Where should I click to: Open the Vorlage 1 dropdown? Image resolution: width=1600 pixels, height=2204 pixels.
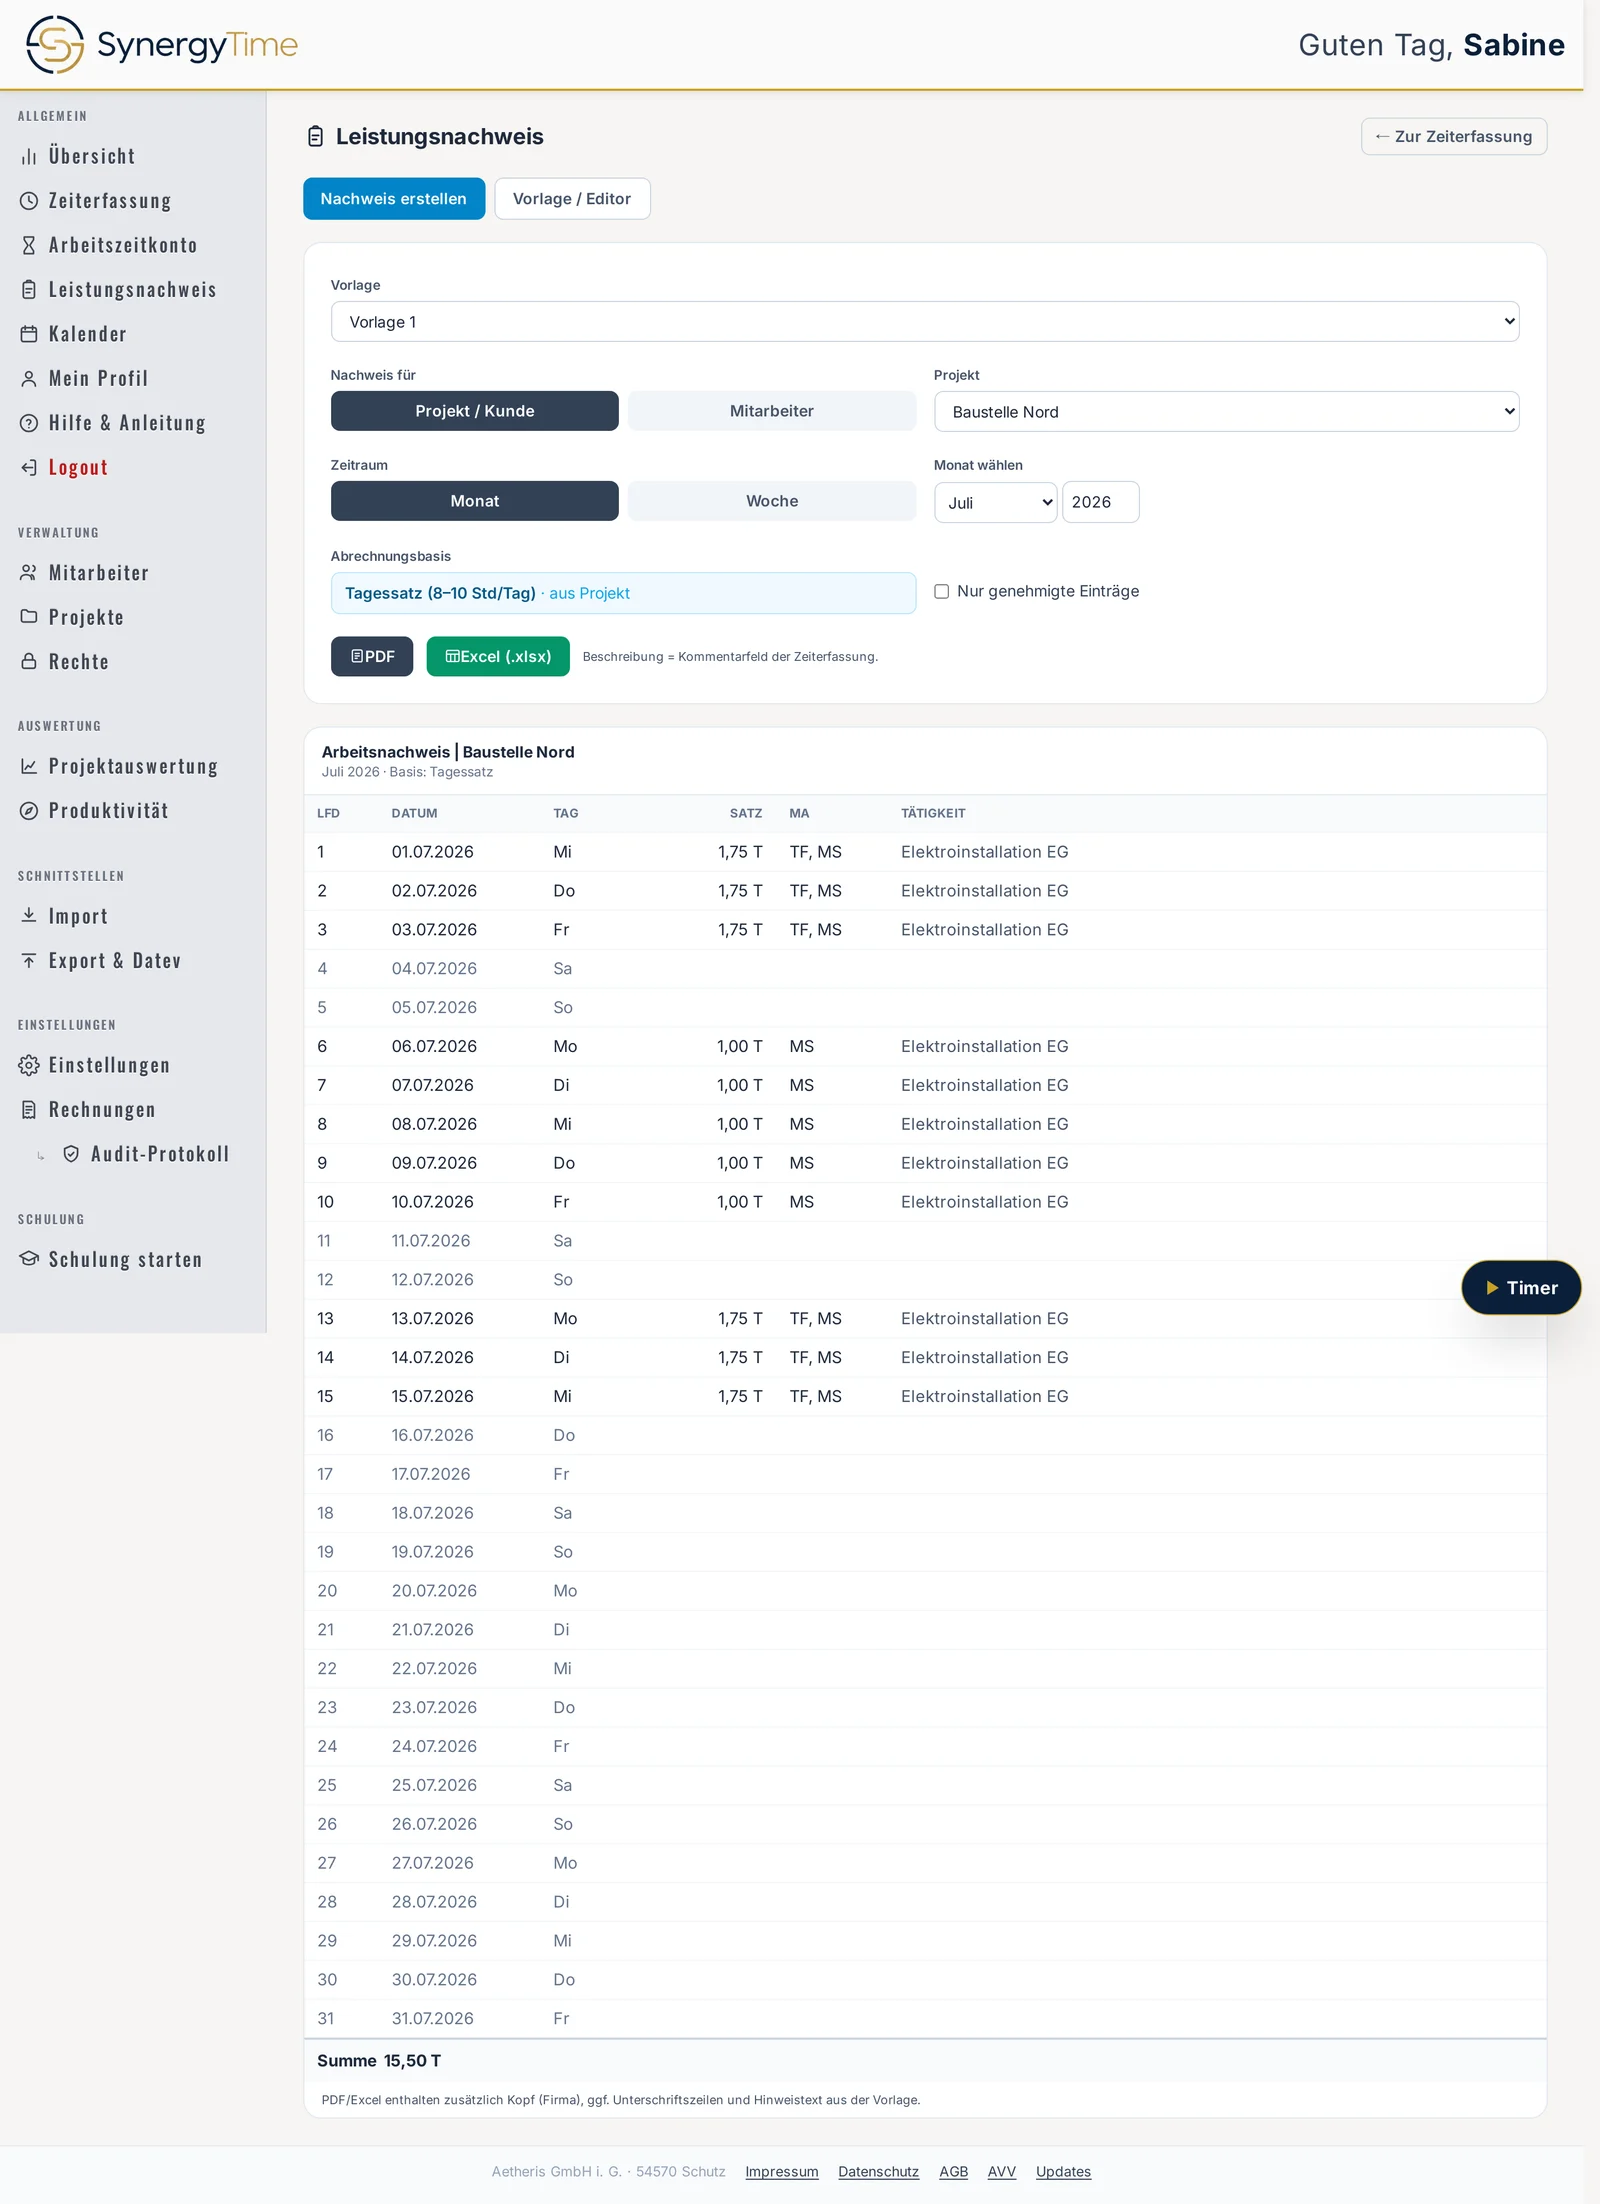925,322
